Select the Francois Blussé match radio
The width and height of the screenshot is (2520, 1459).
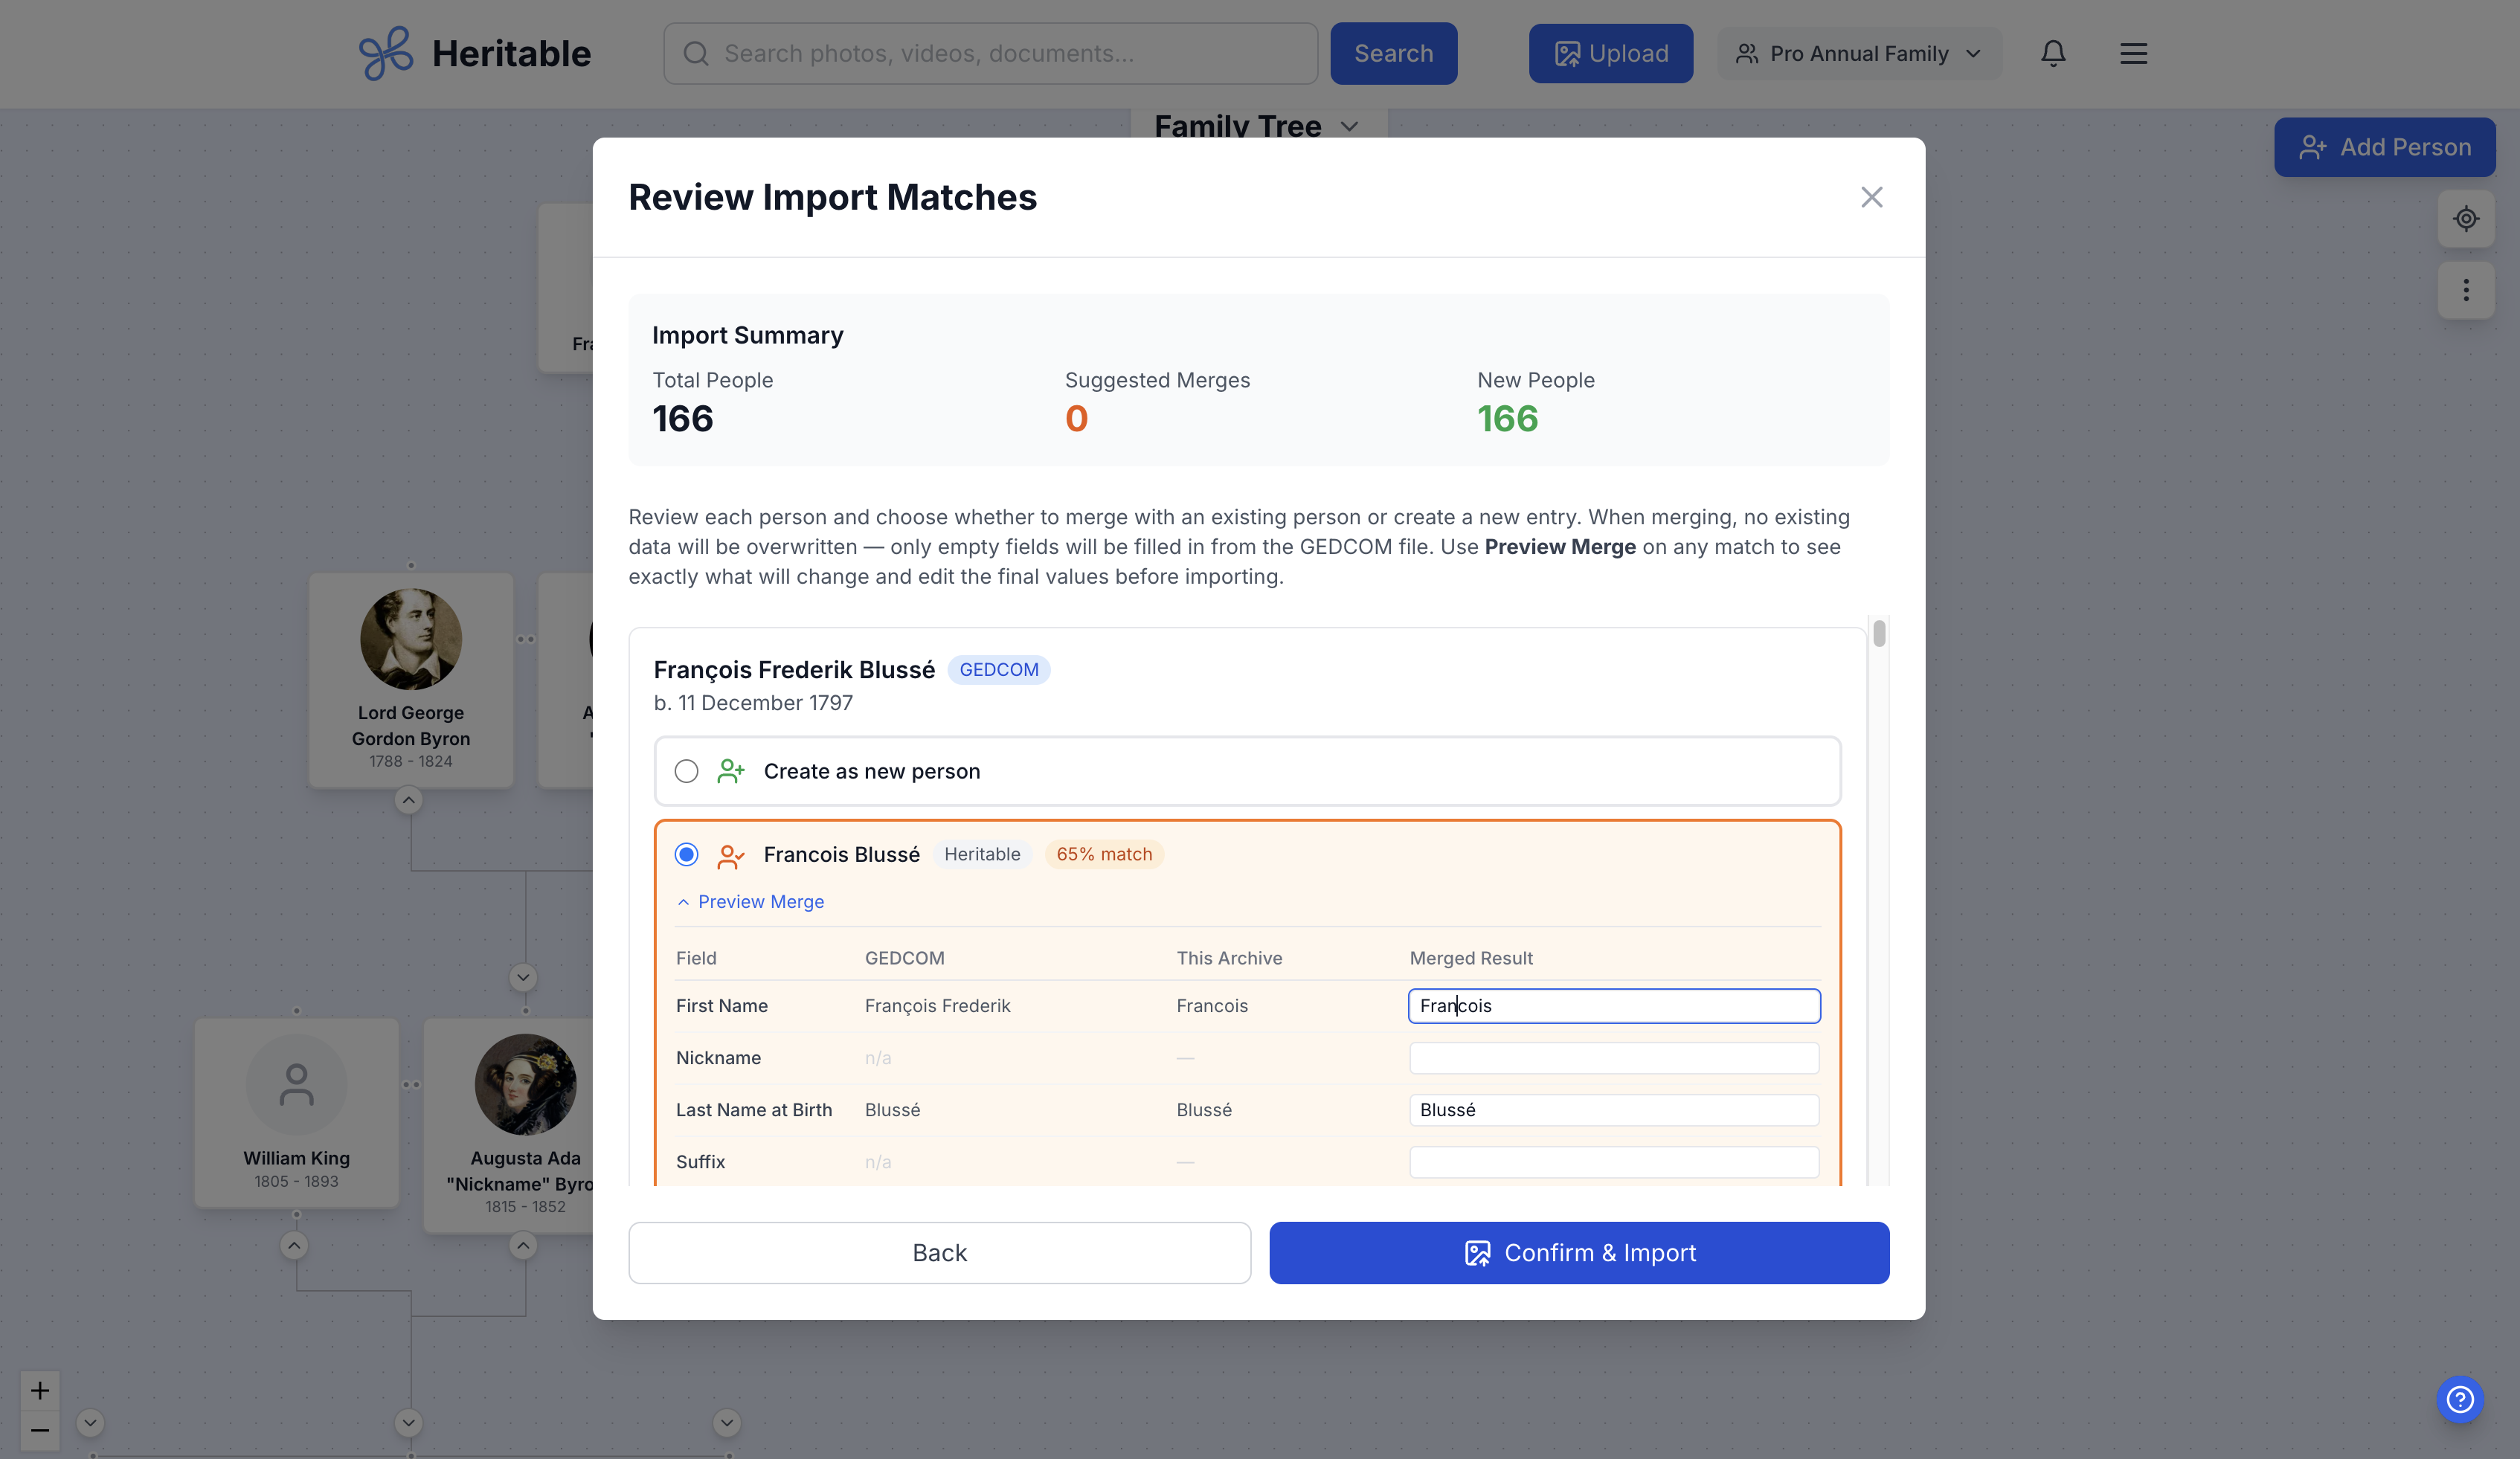[x=686, y=854]
